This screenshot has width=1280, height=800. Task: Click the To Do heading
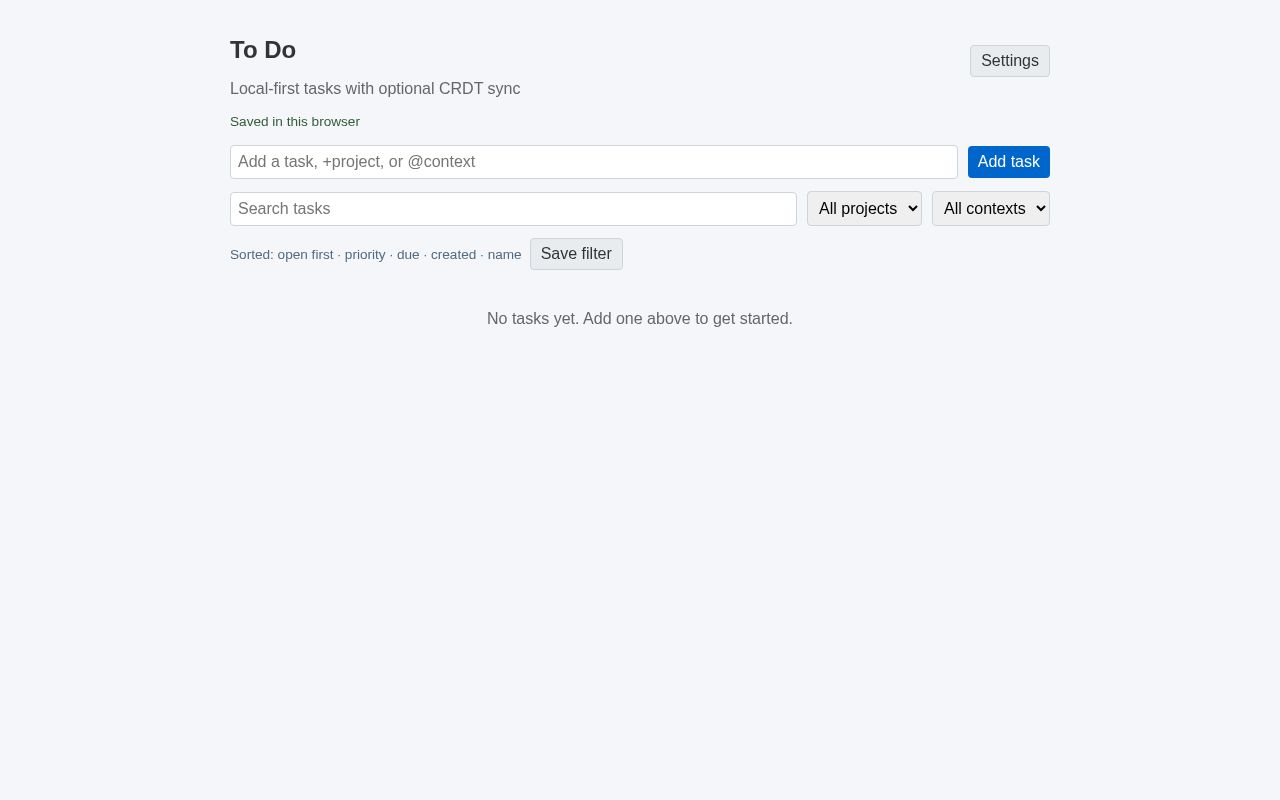pos(263,50)
